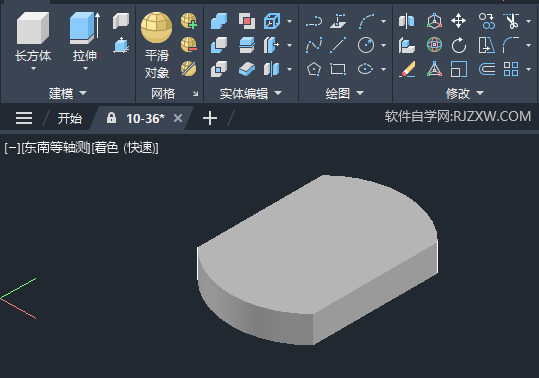Image resolution: width=539 pixels, height=378 pixels.
Task: Click the 3D Move gizmo icon
Action: (x=434, y=21)
